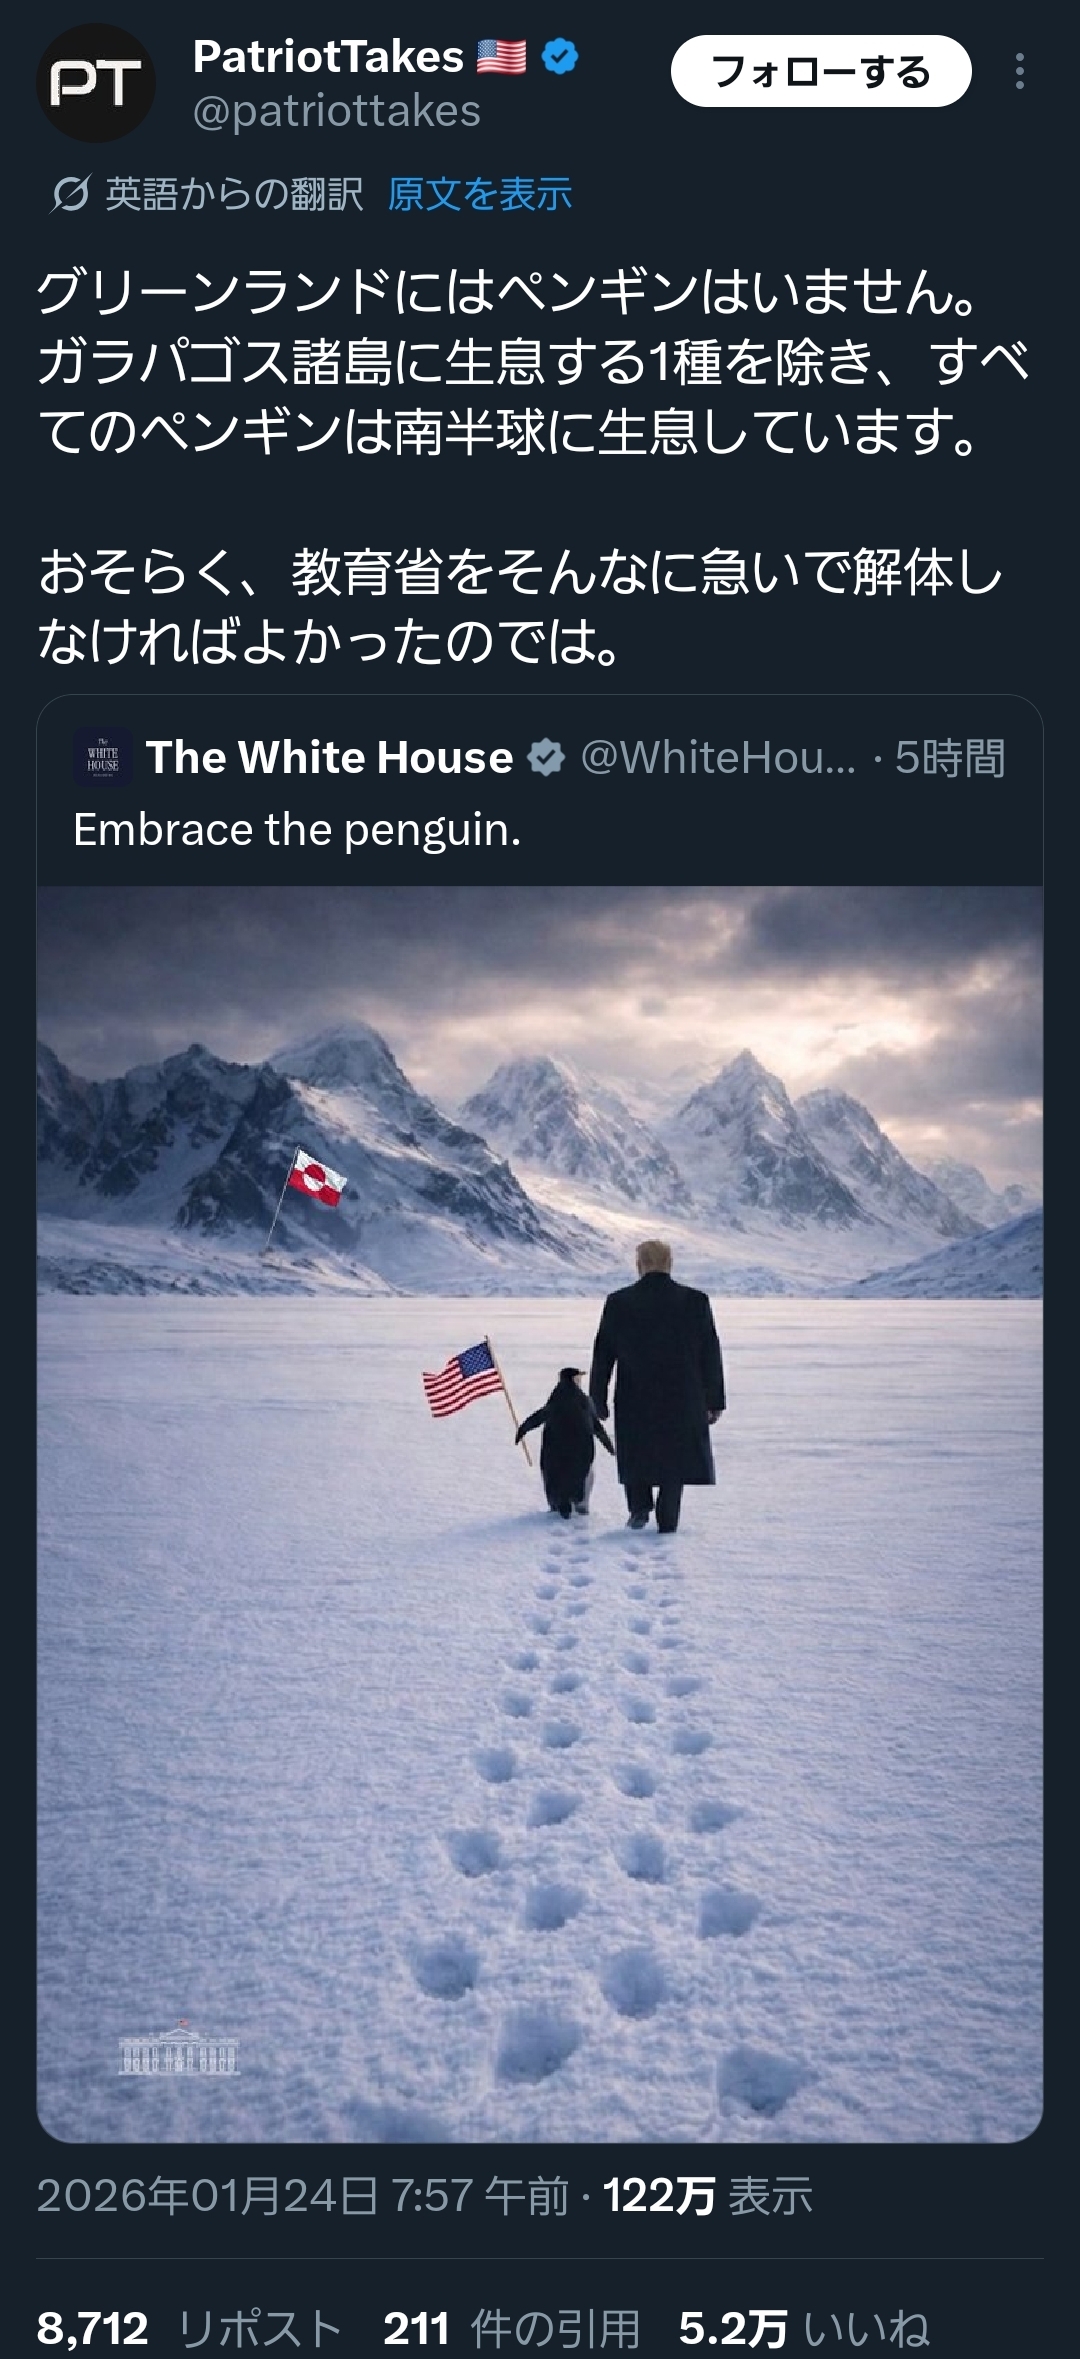Click the White House verified checkmark badge
Image resolution: width=1080 pixels, height=2359 pixels.
click(547, 757)
